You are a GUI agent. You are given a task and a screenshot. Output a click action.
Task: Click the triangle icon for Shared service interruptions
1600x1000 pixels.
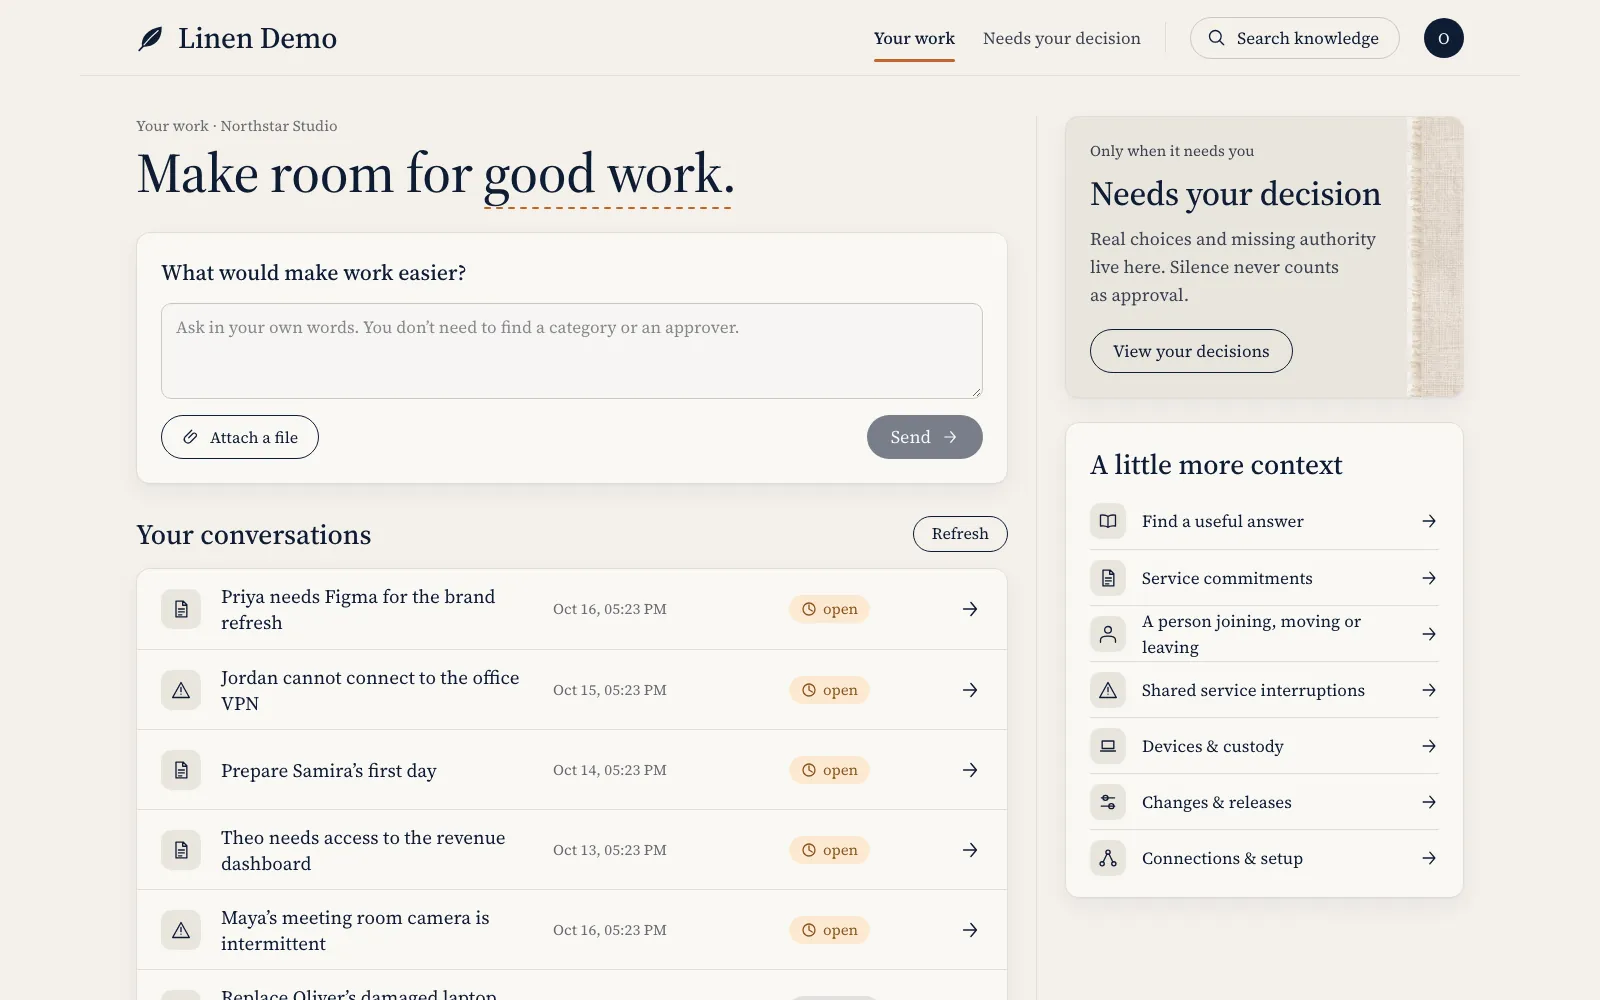pos(1108,690)
